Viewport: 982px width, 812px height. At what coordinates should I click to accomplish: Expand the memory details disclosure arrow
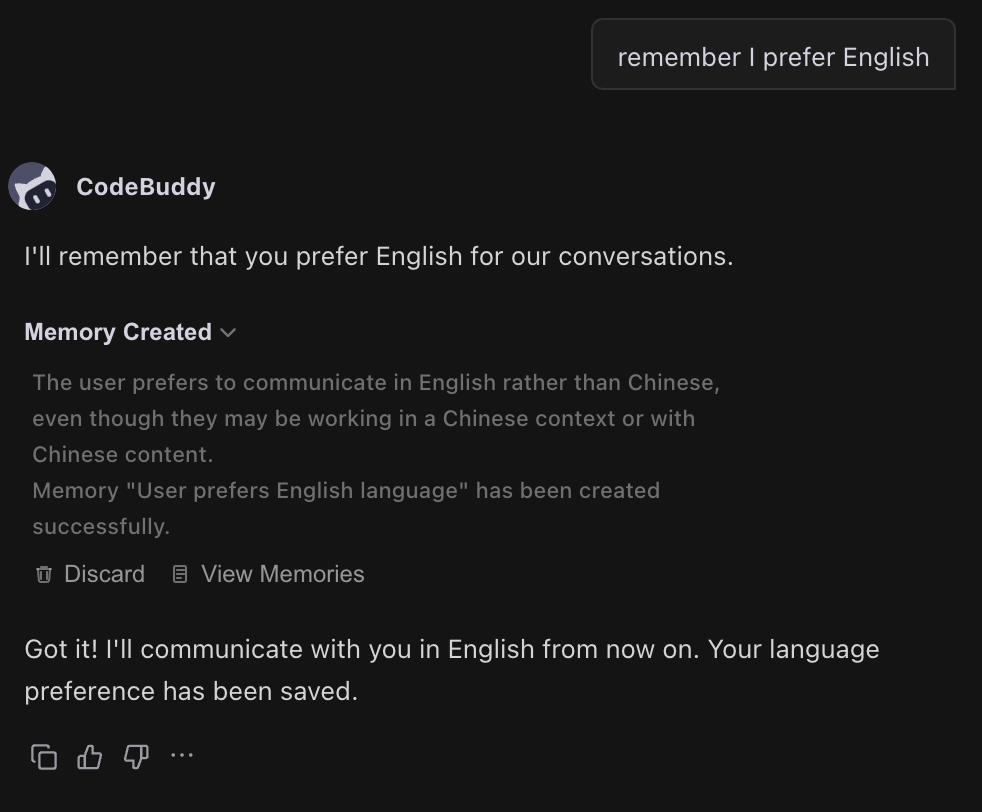click(x=227, y=333)
